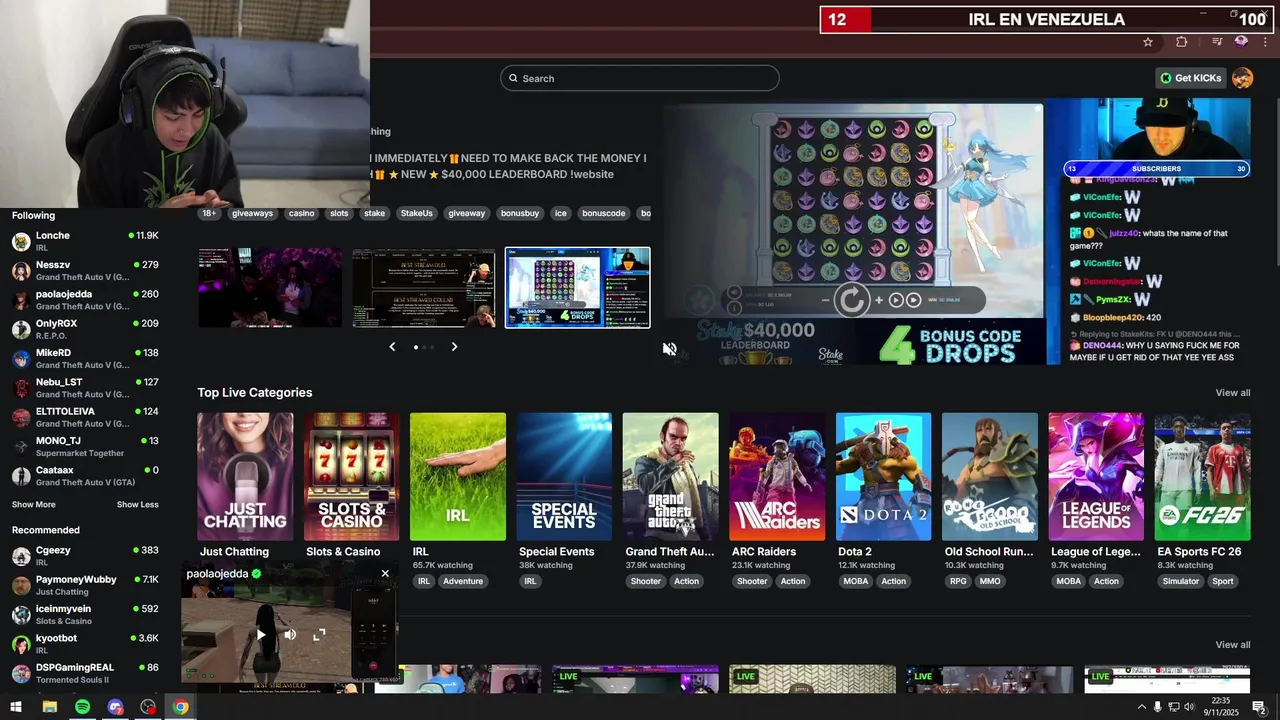Open the Chrome profile avatar in the toolbar

coord(1241,42)
